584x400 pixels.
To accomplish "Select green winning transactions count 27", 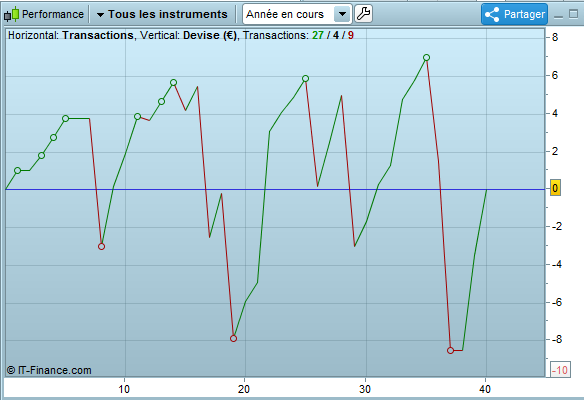I will pyautogui.click(x=318, y=35).
